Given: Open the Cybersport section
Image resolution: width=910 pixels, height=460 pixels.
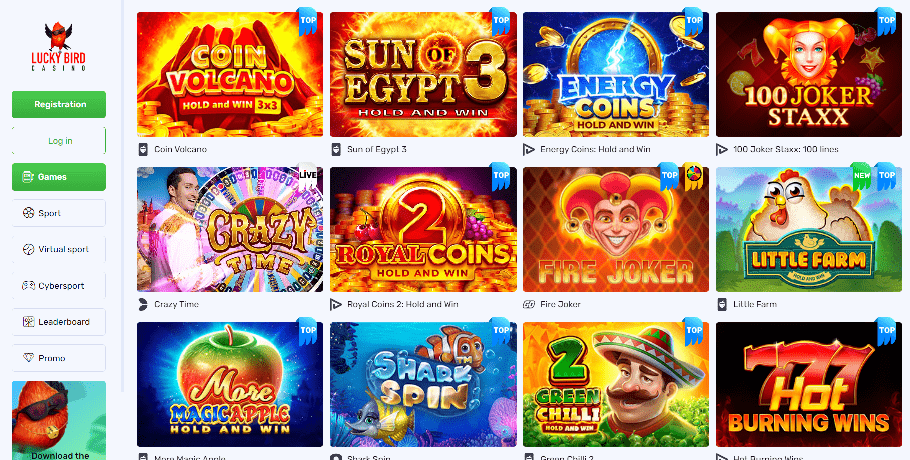Looking at the screenshot, I should [59, 285].
